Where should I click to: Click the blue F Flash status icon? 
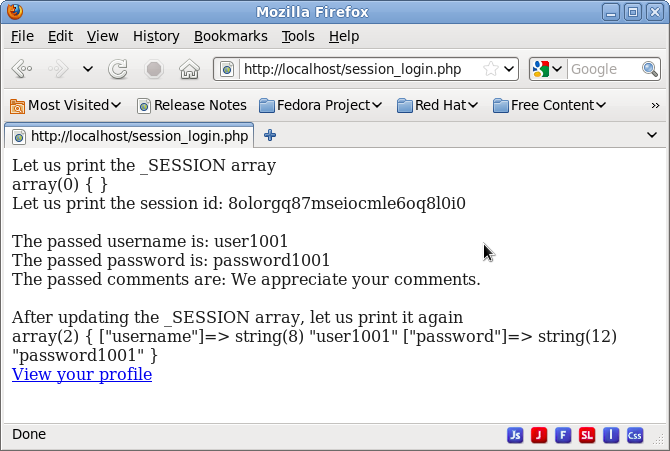tap(563, 435)
